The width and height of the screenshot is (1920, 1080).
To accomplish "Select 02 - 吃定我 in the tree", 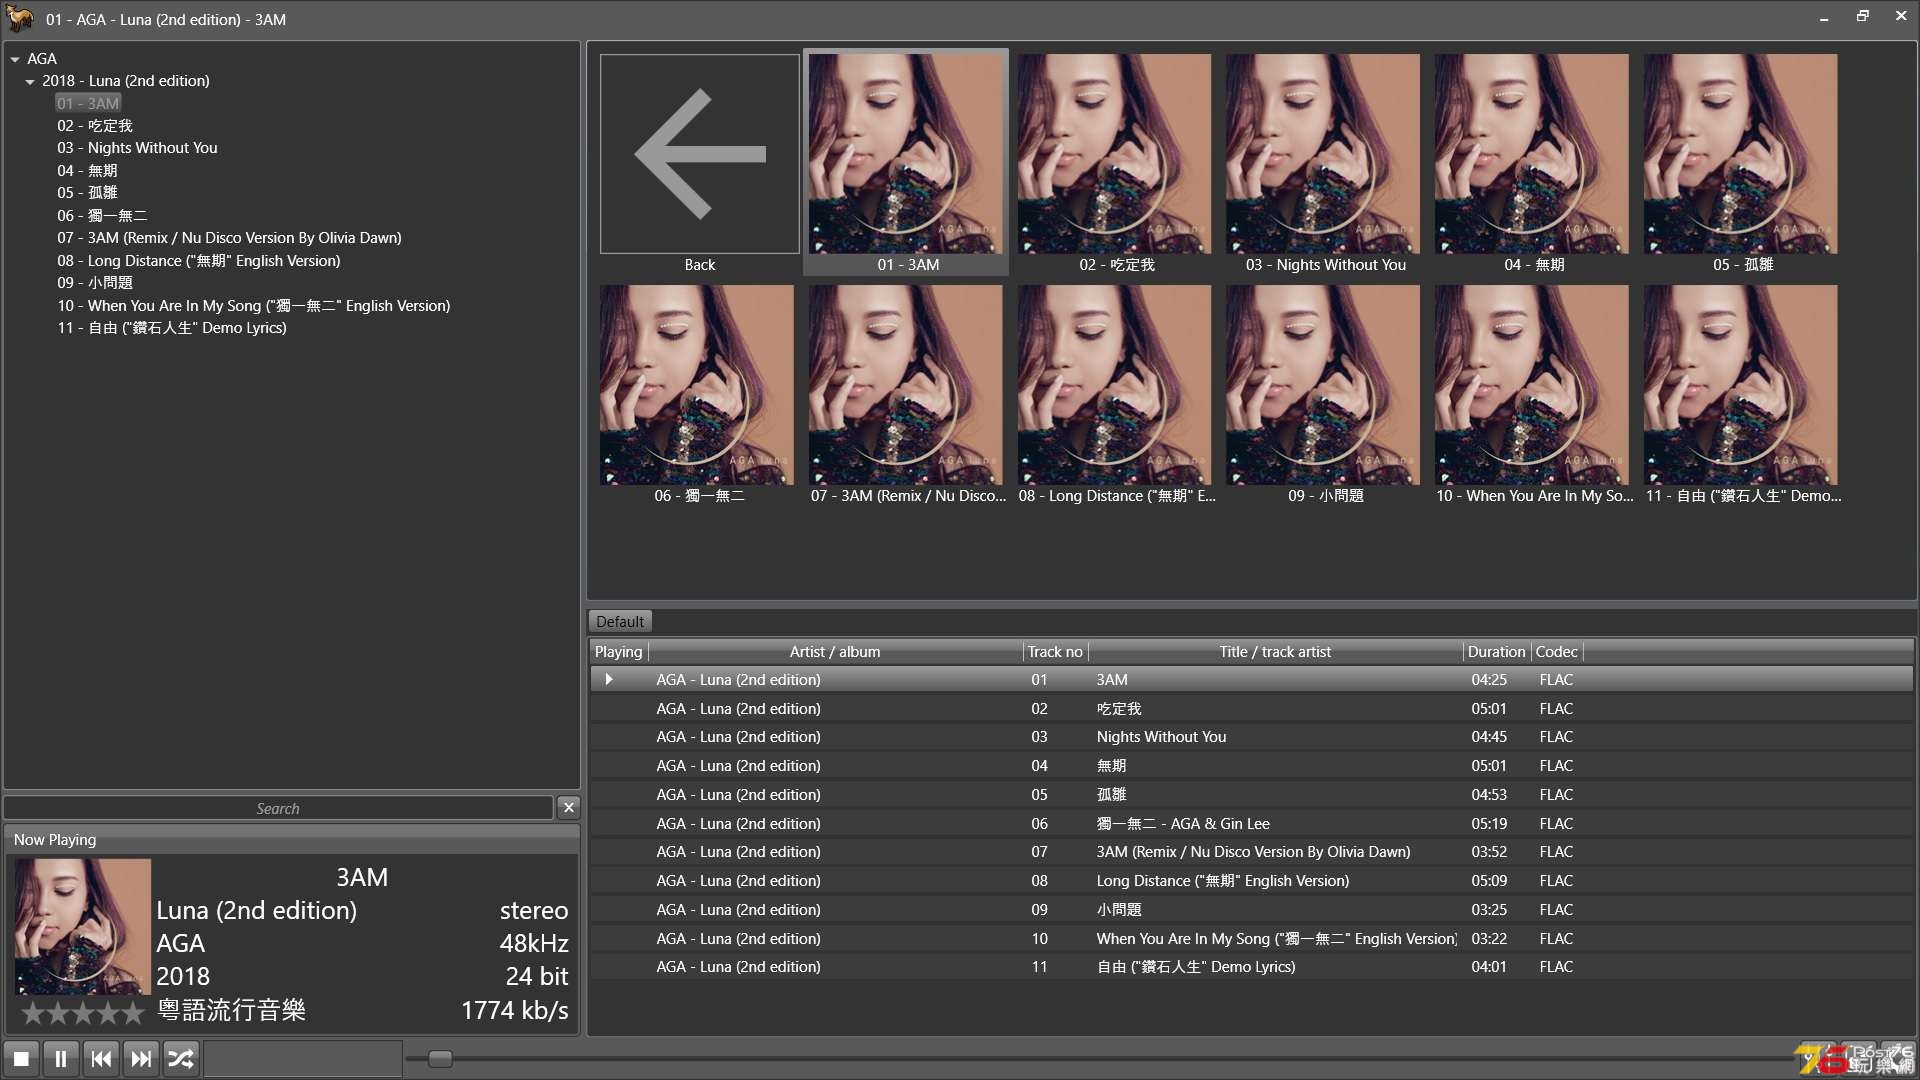I will coord(95,126).
